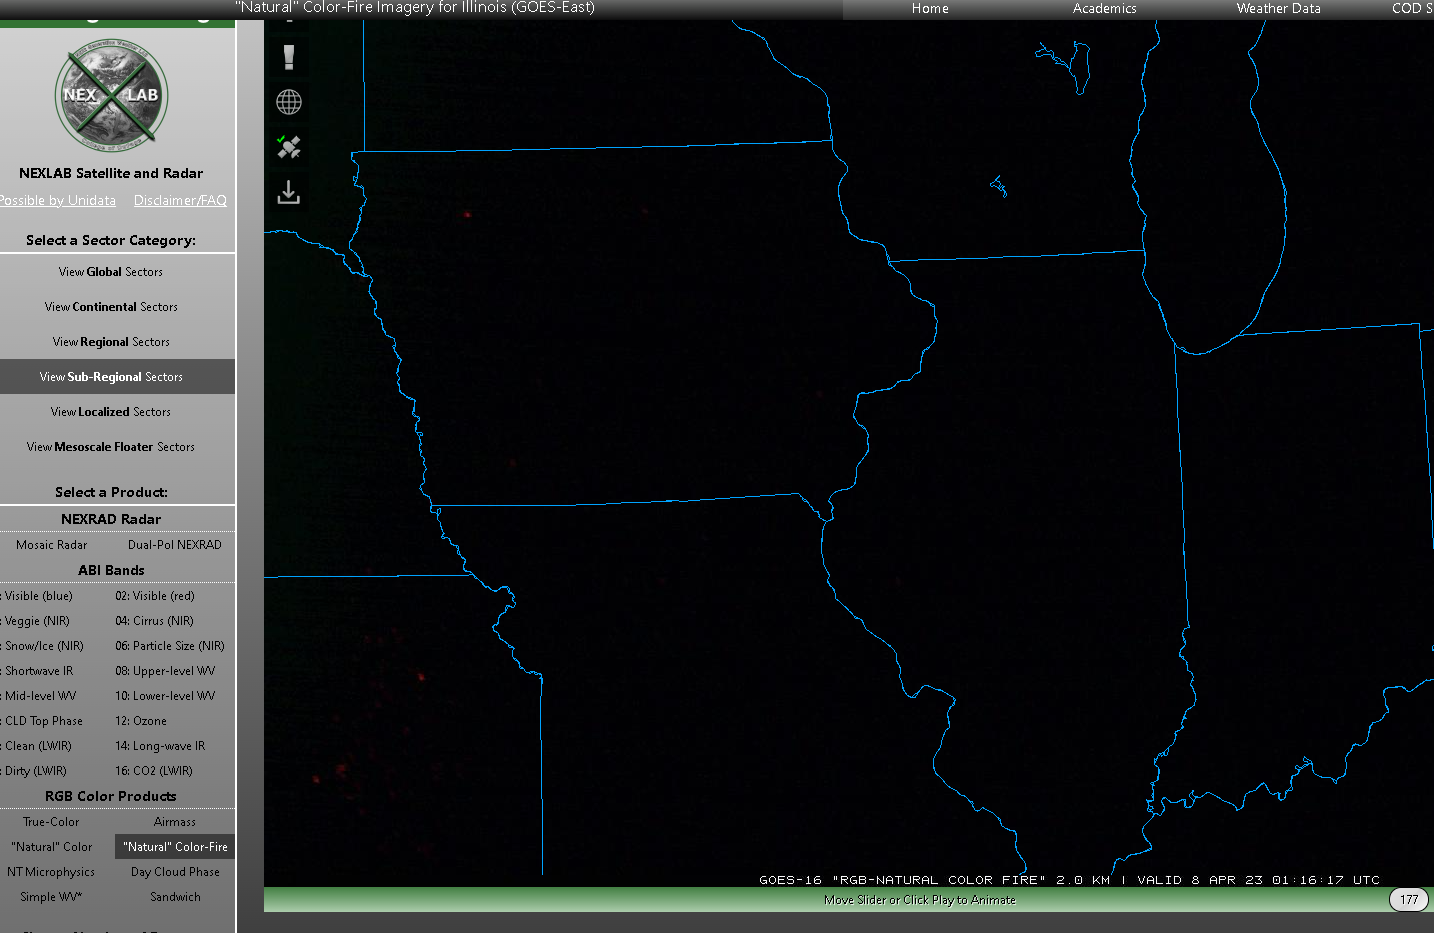
Task: Choose the Day Cloud Phase product
Action: pos(175,872)
